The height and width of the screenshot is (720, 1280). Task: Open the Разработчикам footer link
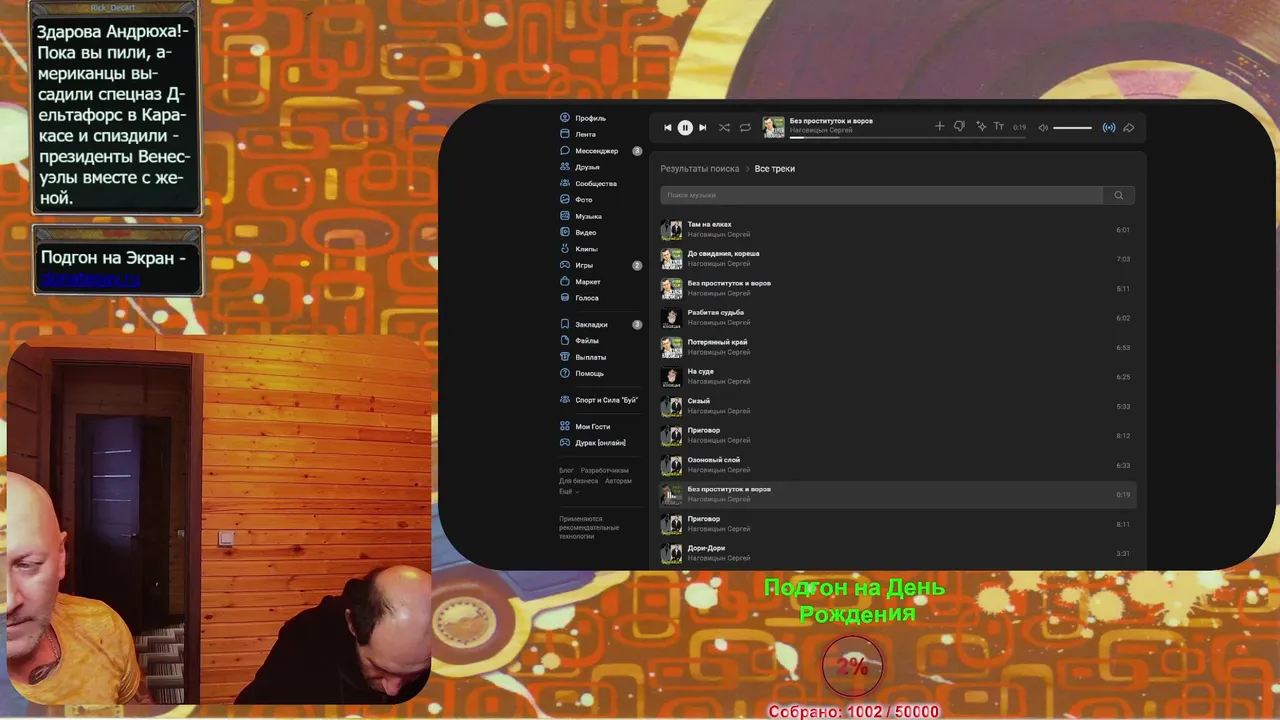point(605,470)
